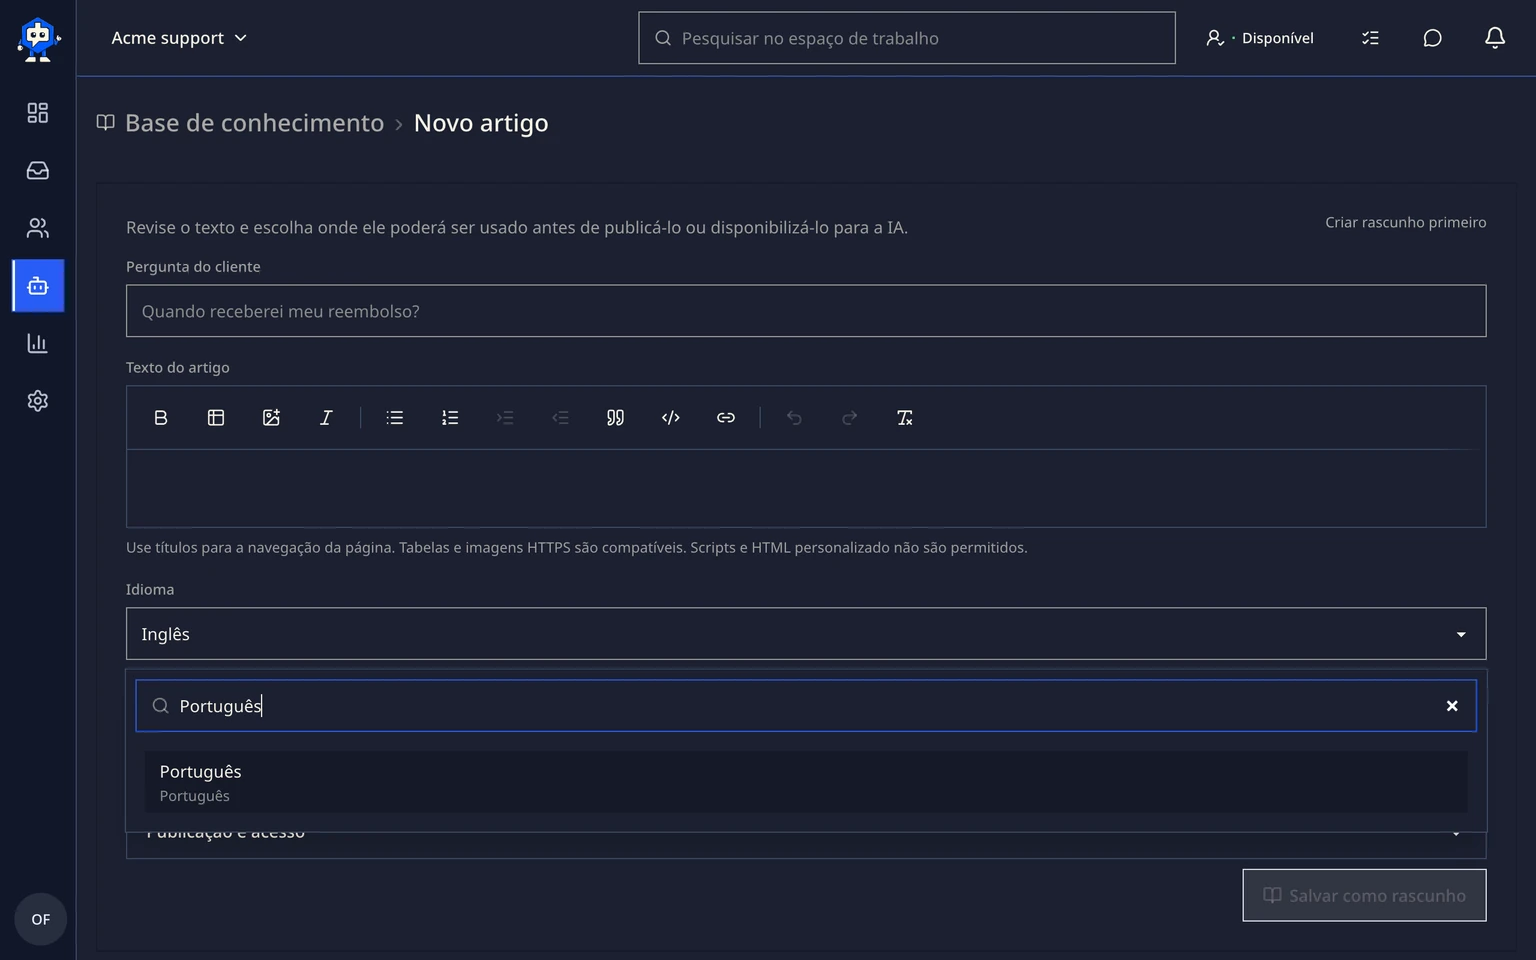The width and height of the screenshot is (1536, 960).
Task: Clear text formatting in the editor
Action: point(905,418)
